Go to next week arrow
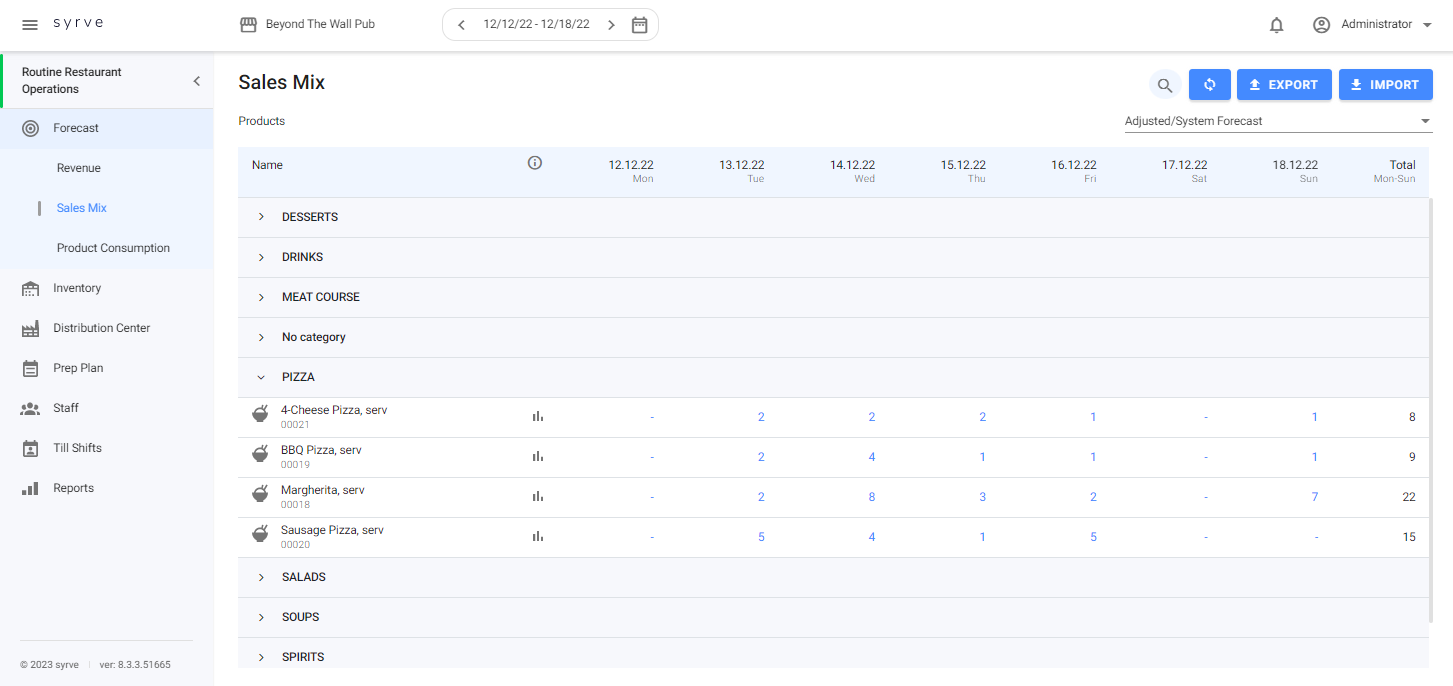1453x686 pixels. pos(611,25)
